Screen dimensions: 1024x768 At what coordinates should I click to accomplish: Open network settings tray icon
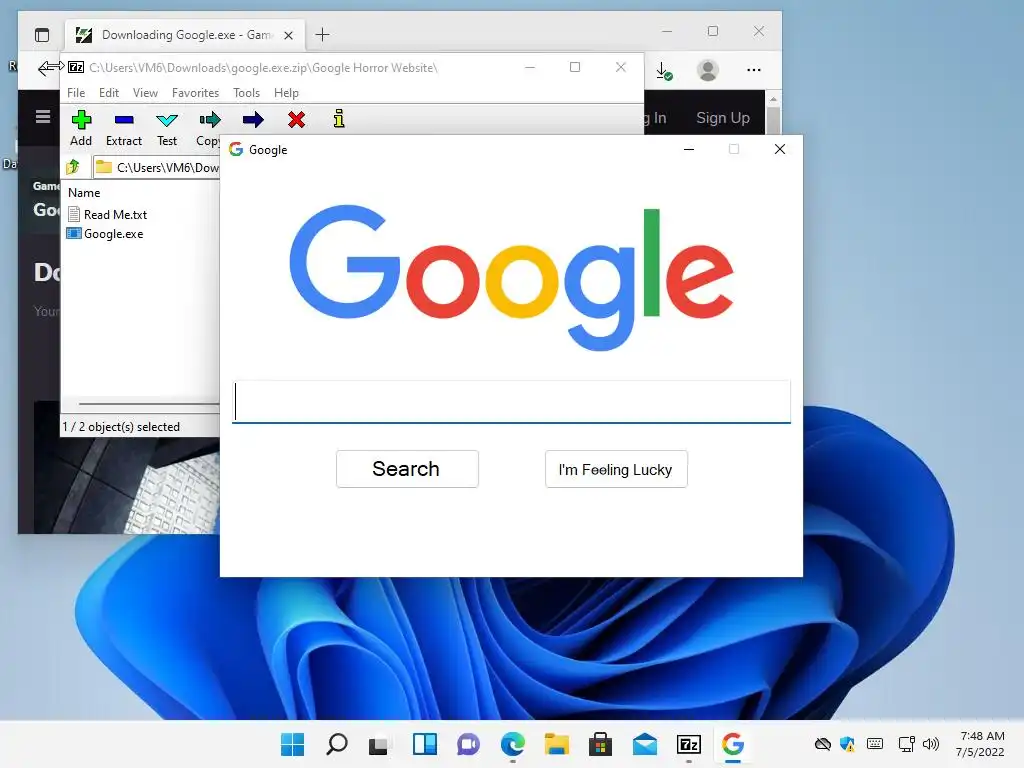point(906,744)
